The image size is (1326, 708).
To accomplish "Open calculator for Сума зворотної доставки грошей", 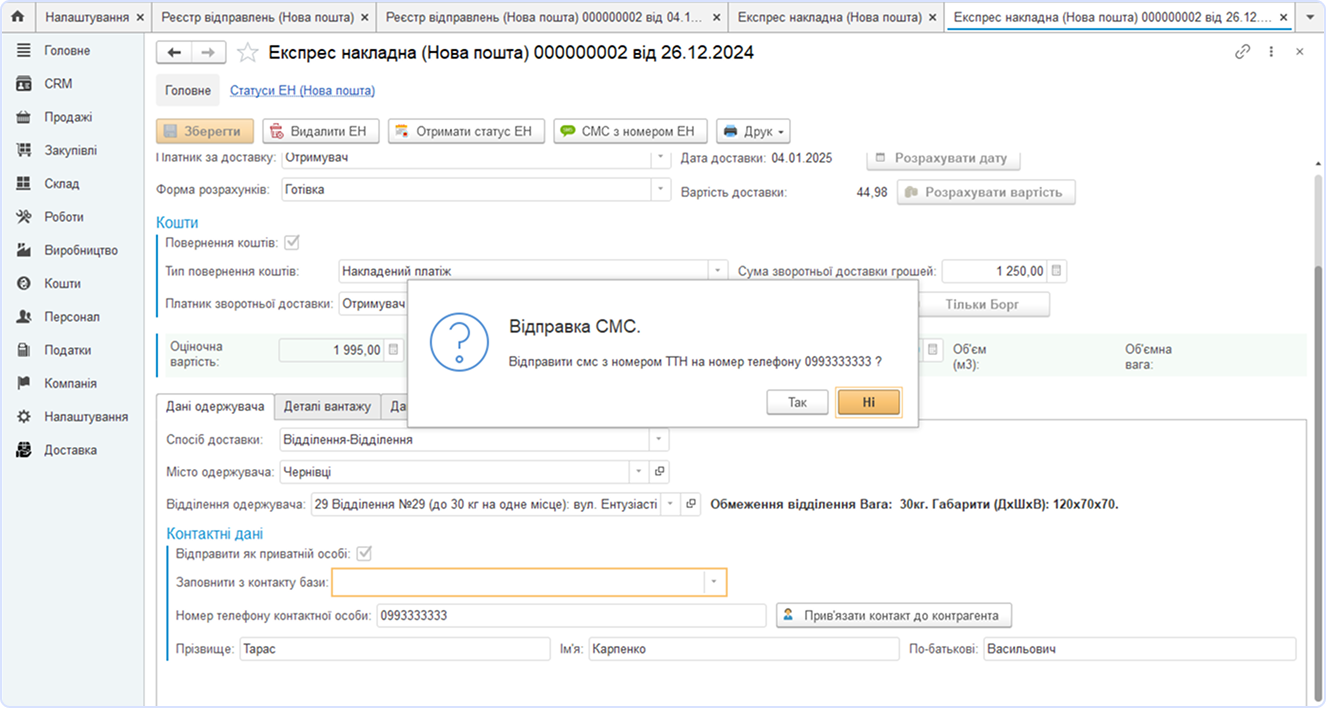I will click(x=1058, y=271).
